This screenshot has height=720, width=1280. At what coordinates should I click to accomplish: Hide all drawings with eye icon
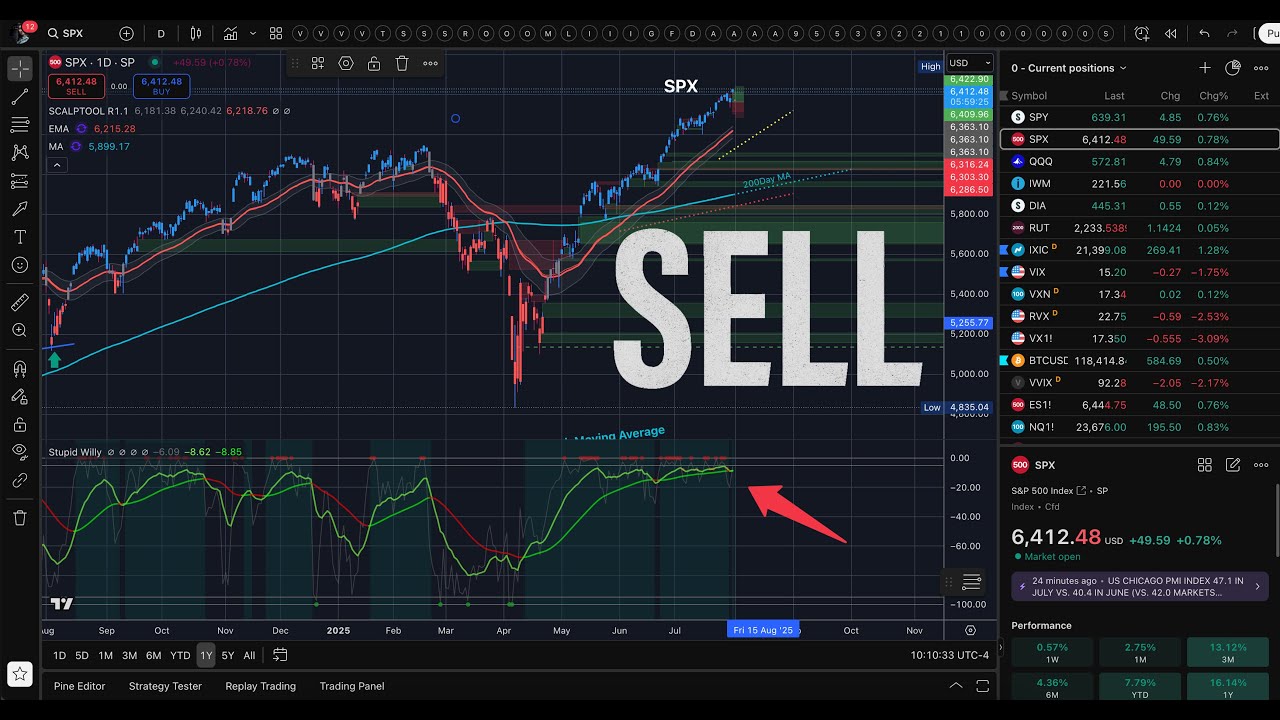point(20,452)
